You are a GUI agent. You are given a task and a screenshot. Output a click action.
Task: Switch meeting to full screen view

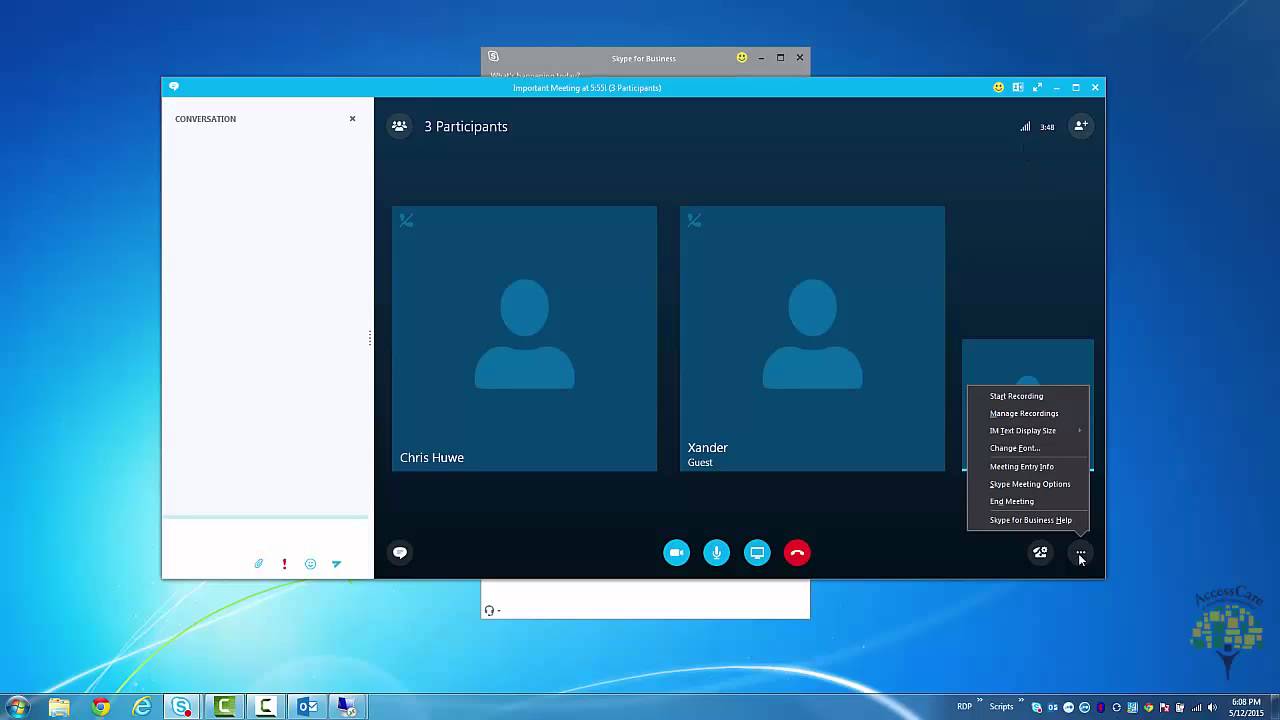click(x=1037, y=88)
